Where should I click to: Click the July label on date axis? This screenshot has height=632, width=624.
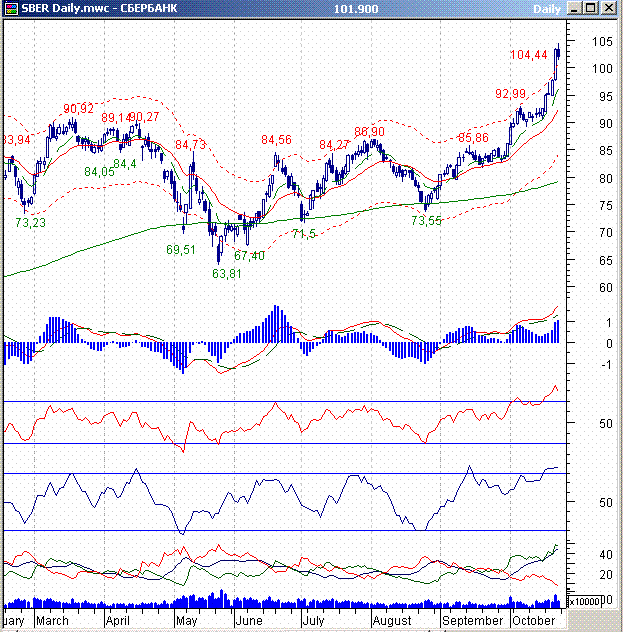click(x=313, y=620)
